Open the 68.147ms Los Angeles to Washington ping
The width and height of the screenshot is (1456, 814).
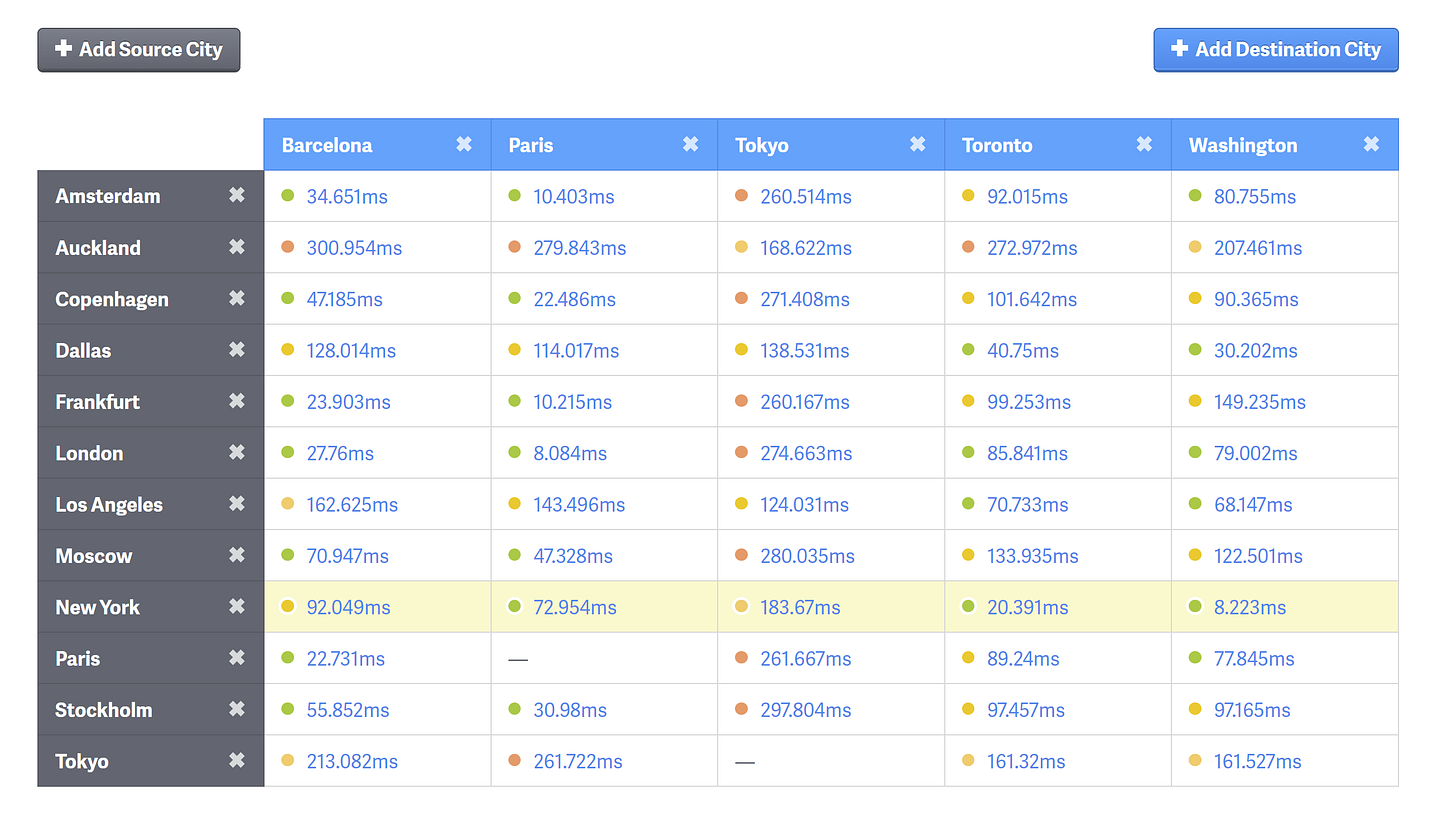click(1253, 505)
